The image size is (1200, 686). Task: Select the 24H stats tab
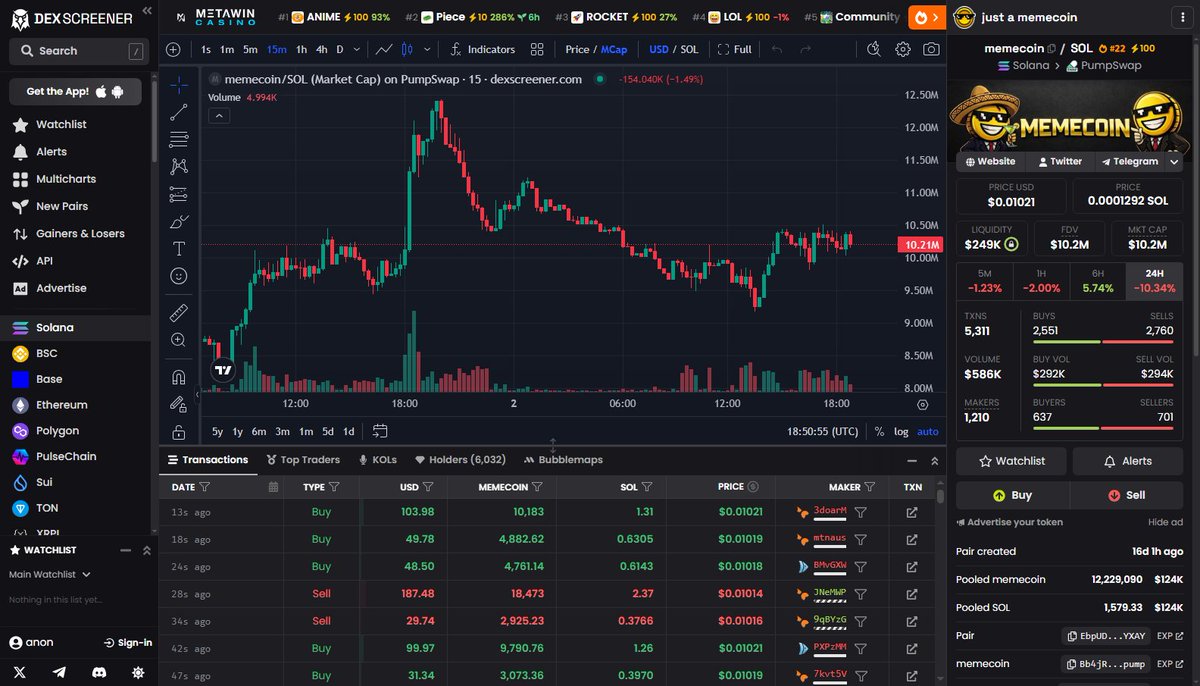pos(1154,281)
